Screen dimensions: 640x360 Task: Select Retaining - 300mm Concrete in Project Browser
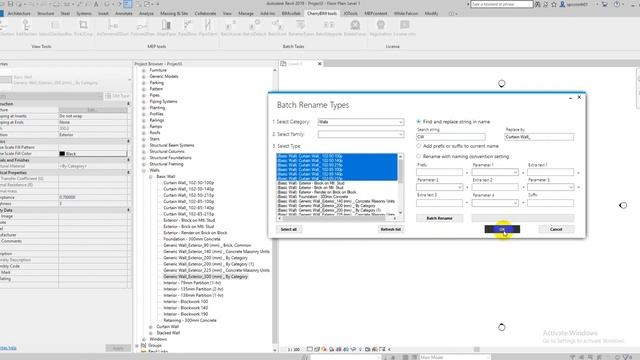pyautogui.click(x=190, y=320)
